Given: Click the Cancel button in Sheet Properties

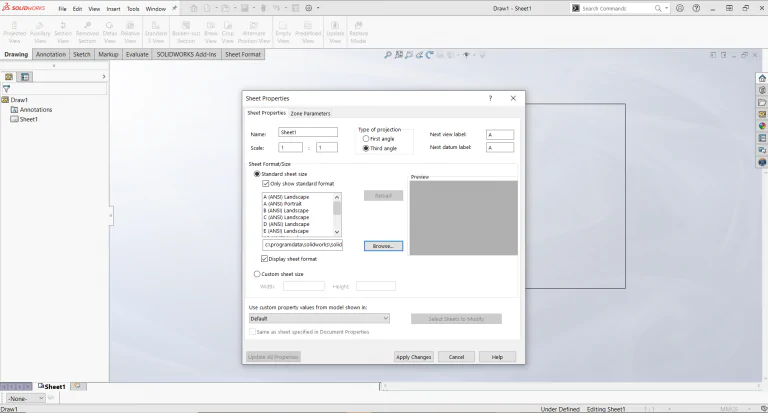Looking at the screenshot, I should [456, 357].
